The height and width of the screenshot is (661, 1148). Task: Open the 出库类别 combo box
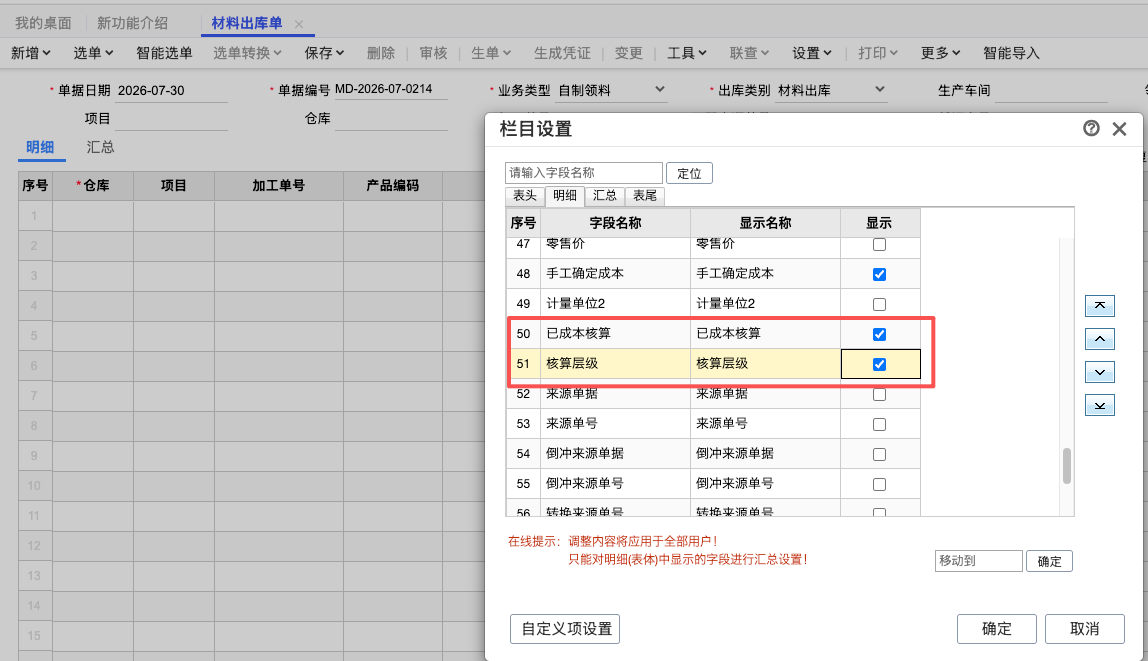click(x=832, y=90)
